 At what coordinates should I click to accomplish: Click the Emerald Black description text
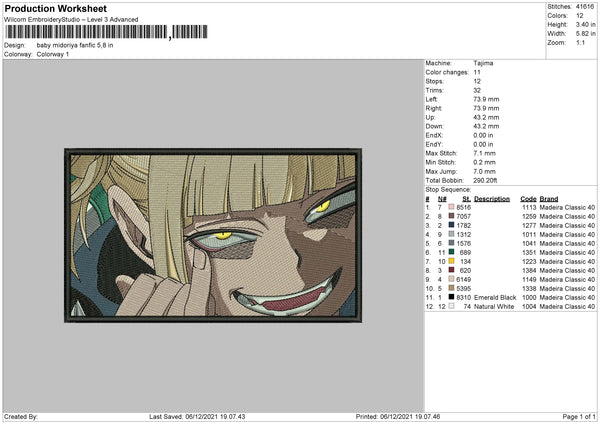point(495,297)
